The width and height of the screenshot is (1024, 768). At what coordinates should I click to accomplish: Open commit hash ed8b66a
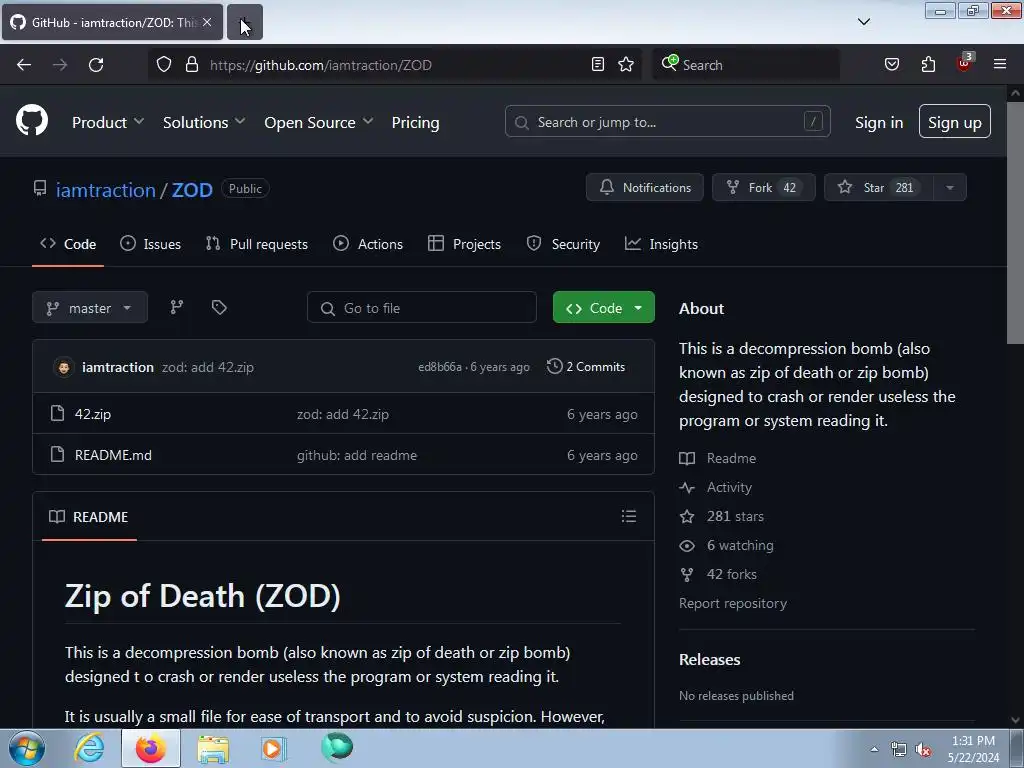pyautogui.click(x=440, y=367)
